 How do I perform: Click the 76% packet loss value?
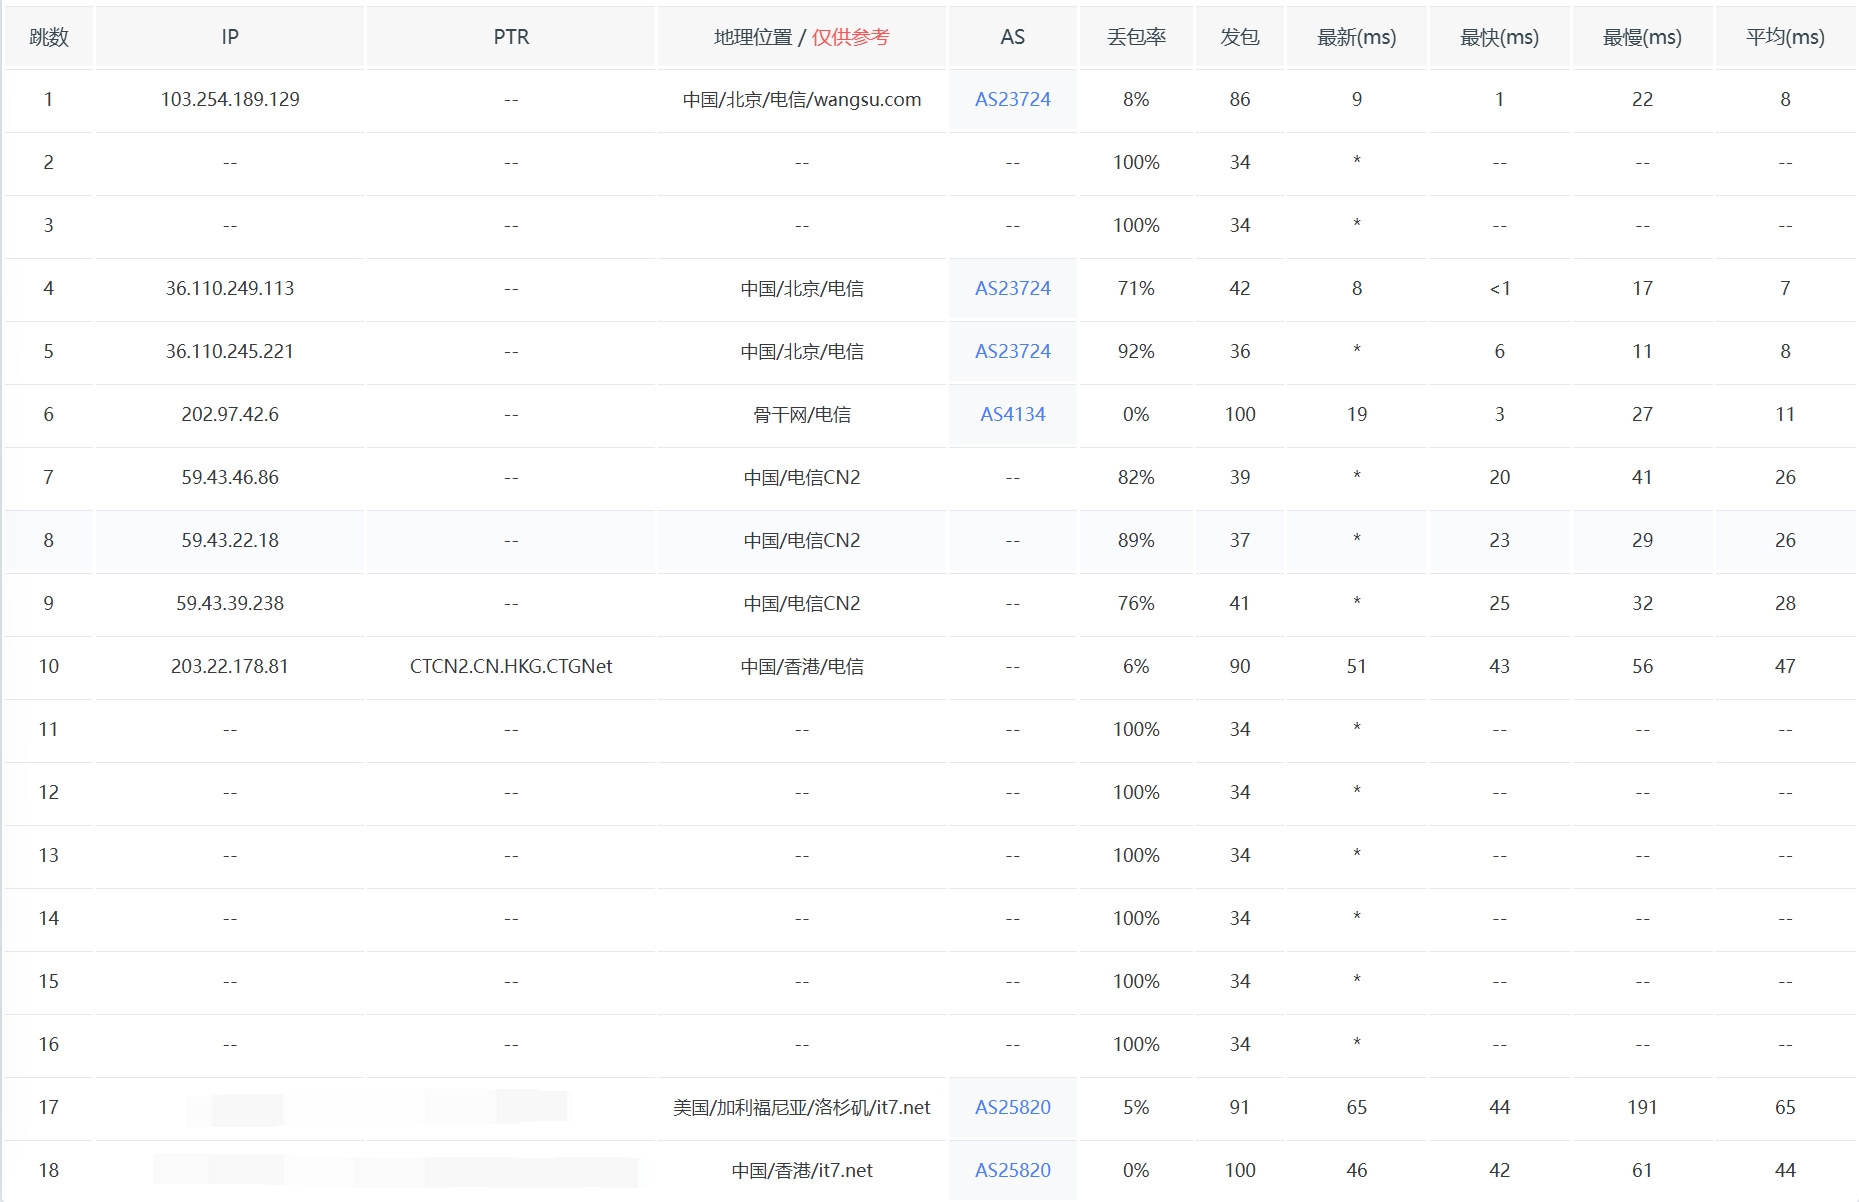pos(1136,603)
